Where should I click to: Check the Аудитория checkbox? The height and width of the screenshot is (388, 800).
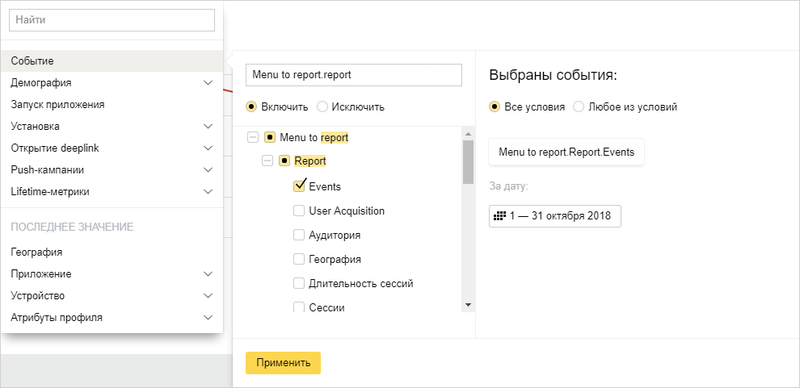pos(299,235)
